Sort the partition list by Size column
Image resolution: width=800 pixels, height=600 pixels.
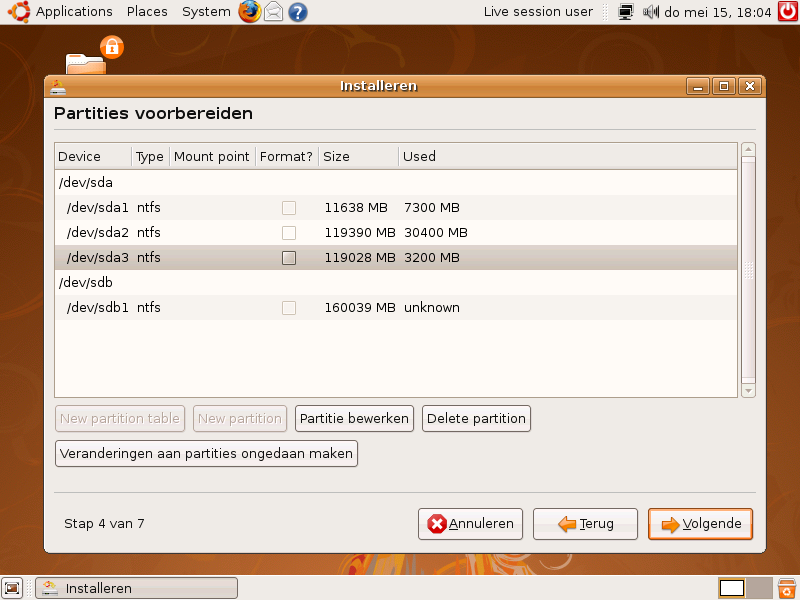(358, 156)
